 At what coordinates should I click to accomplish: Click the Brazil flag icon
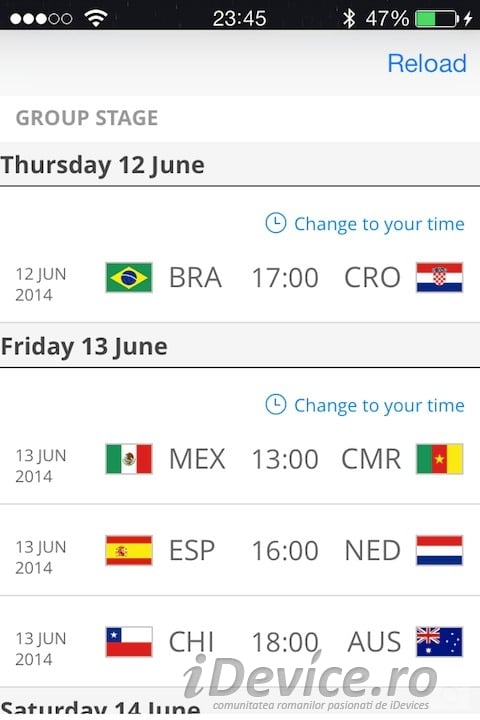point(129,277)
